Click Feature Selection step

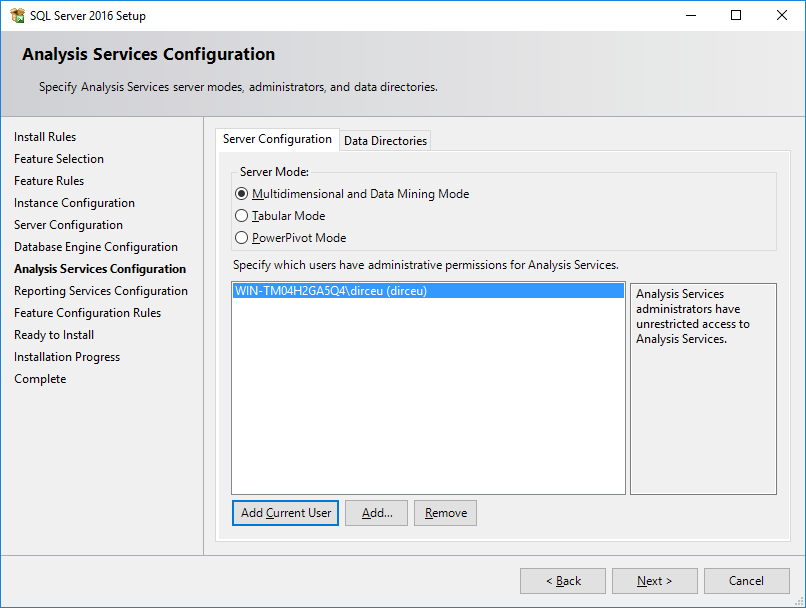click(59, 159)
